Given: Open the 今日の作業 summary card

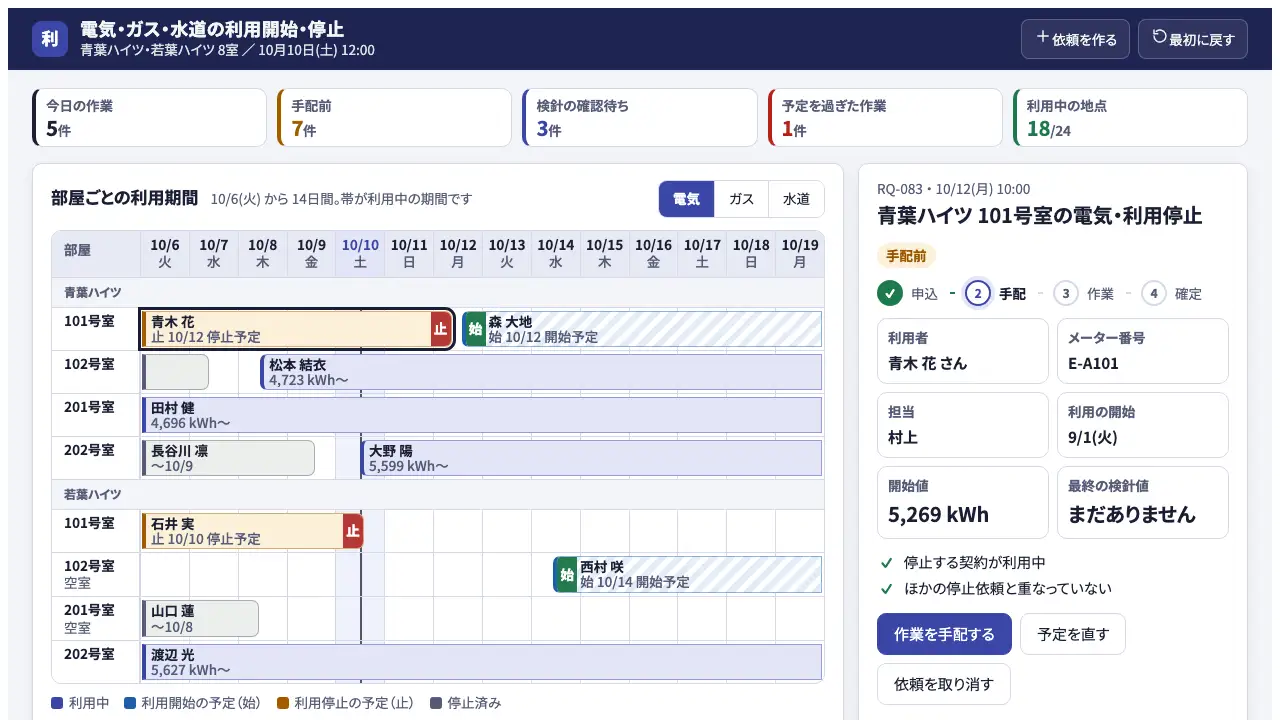Looking at the screenshot, I should click(150, 118).
